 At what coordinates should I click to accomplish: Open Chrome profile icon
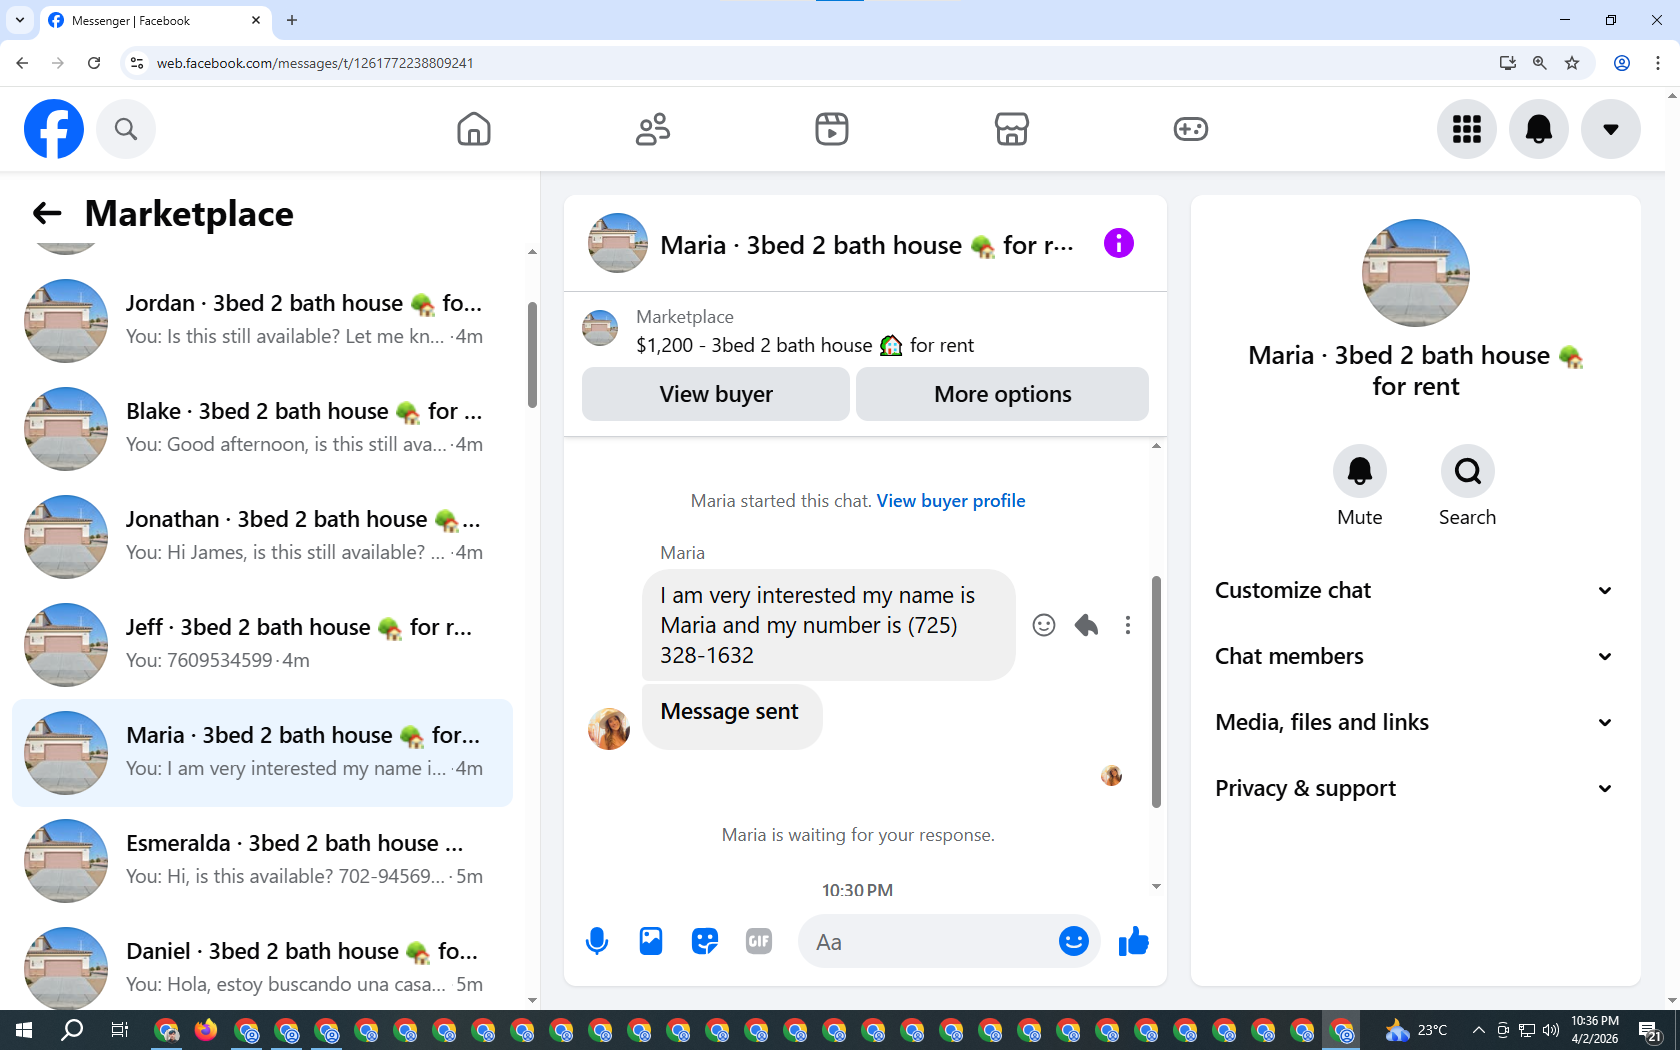pos(1622,63)
